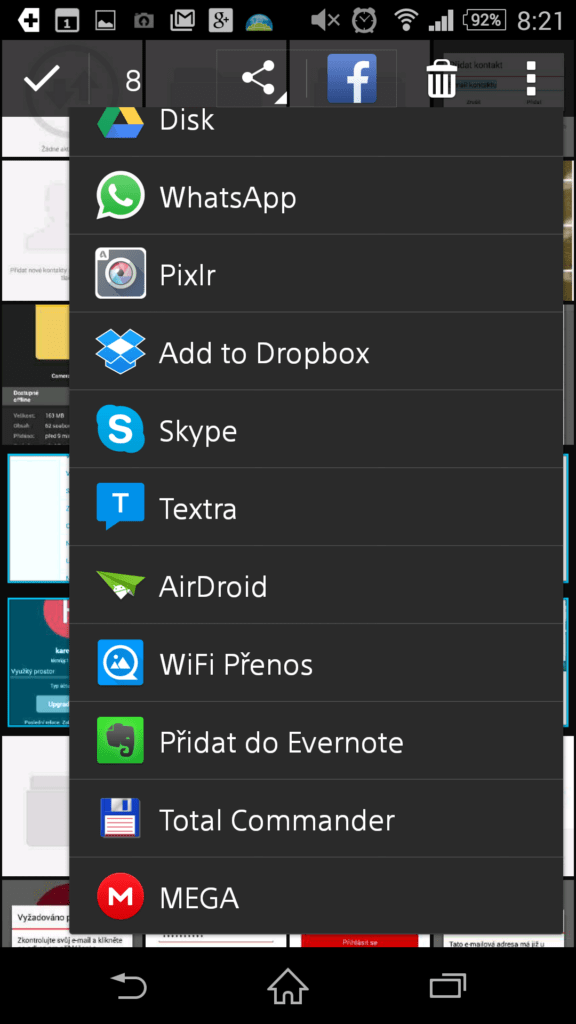Tap the red MEGA icon
Screen dimensions: 576x1024
tap(121, 897)
